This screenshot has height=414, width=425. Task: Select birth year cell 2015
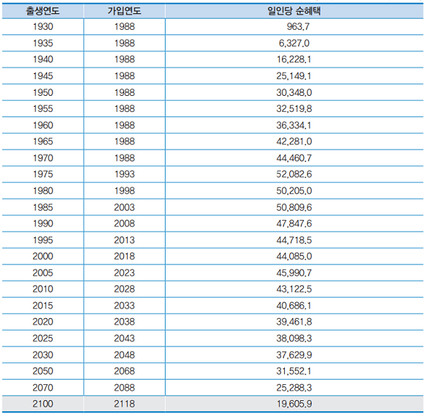43,305
